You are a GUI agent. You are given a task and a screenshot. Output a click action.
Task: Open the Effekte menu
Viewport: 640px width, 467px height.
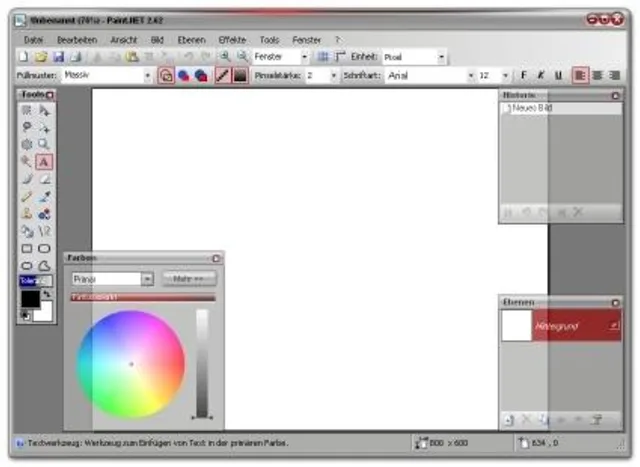click(x=232, y=40)
